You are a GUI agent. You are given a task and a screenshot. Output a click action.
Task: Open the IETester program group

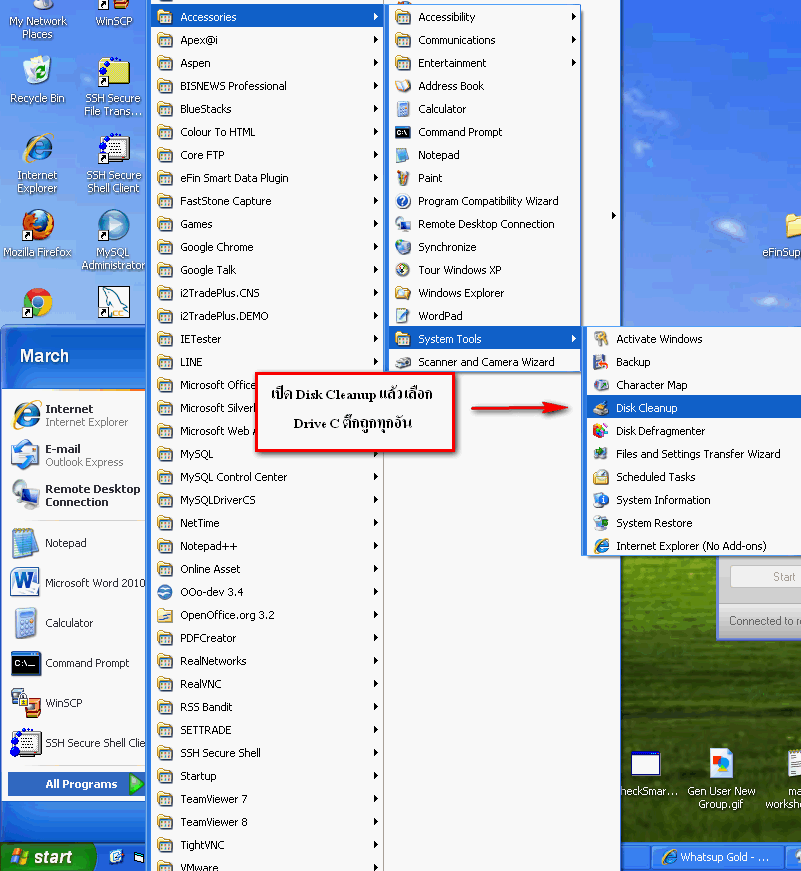click(267, 339)
